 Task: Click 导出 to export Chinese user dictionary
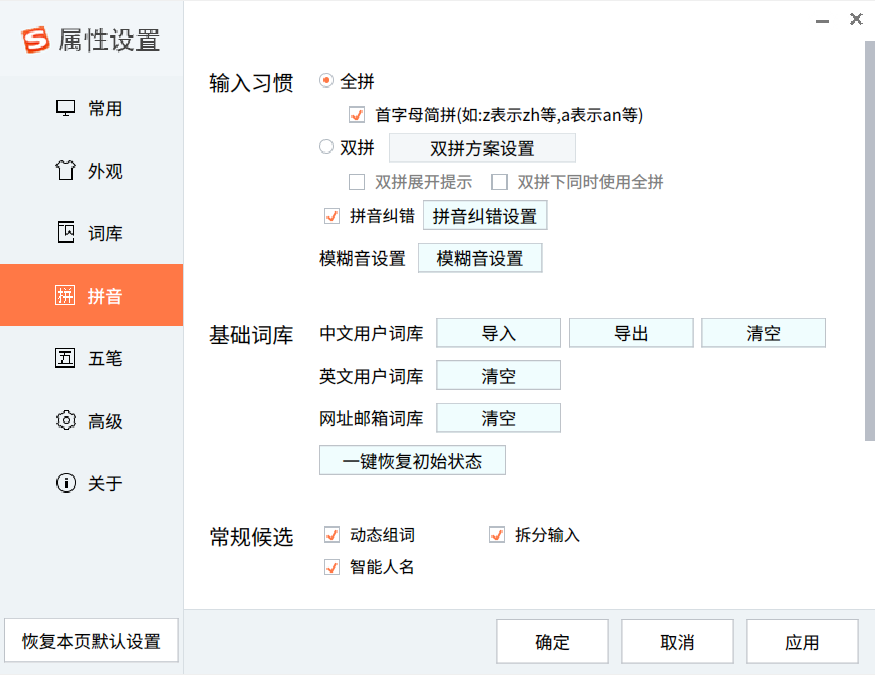click(631, 333)
